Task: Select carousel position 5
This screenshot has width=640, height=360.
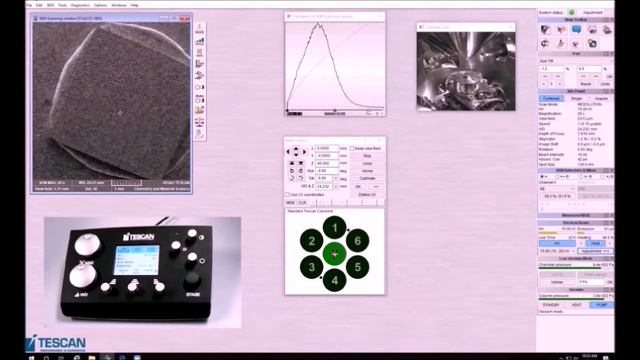Action: 358,267
